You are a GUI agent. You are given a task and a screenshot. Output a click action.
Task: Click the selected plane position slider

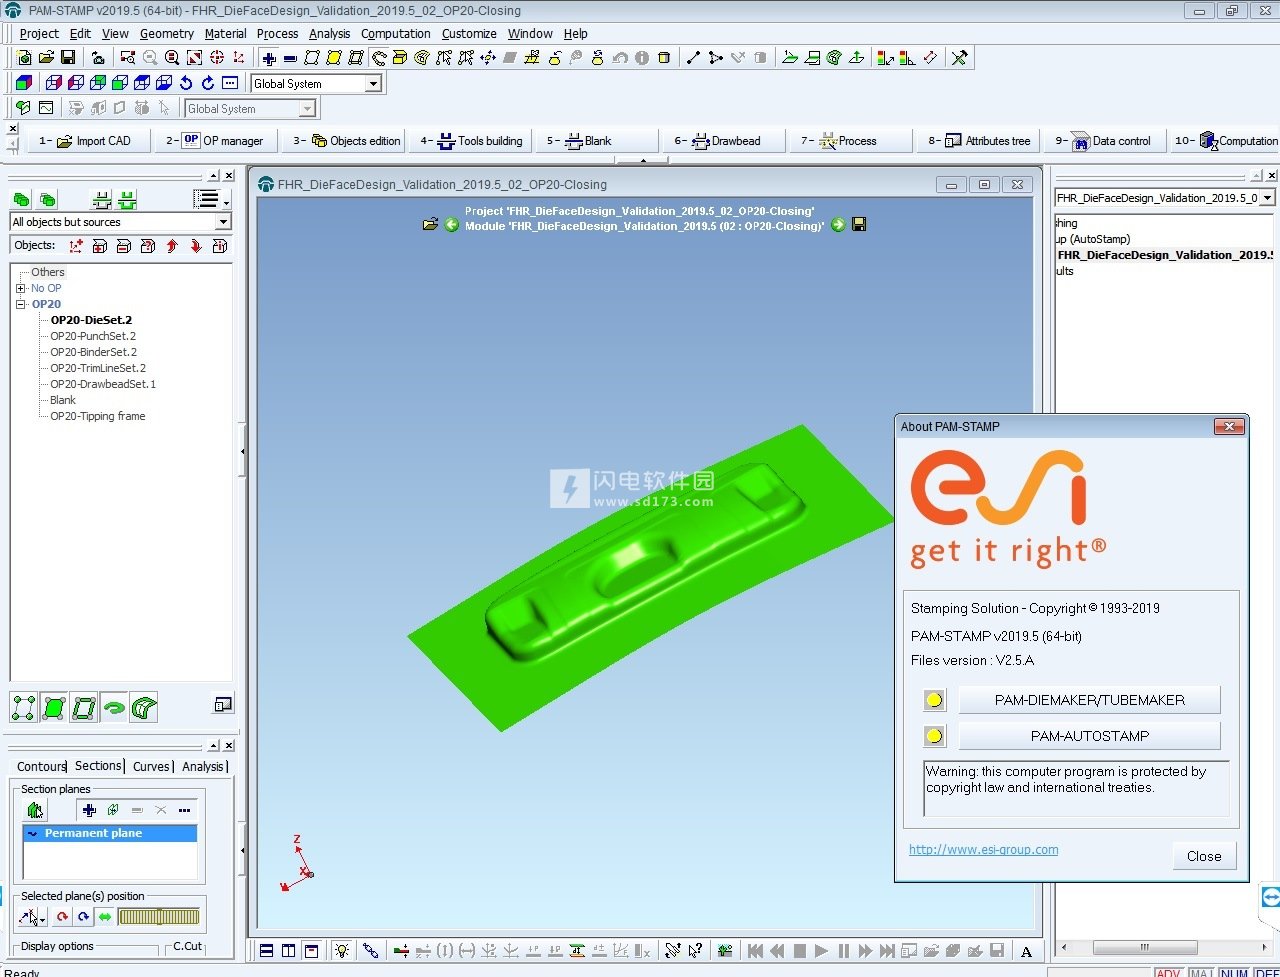pos(158,916)
